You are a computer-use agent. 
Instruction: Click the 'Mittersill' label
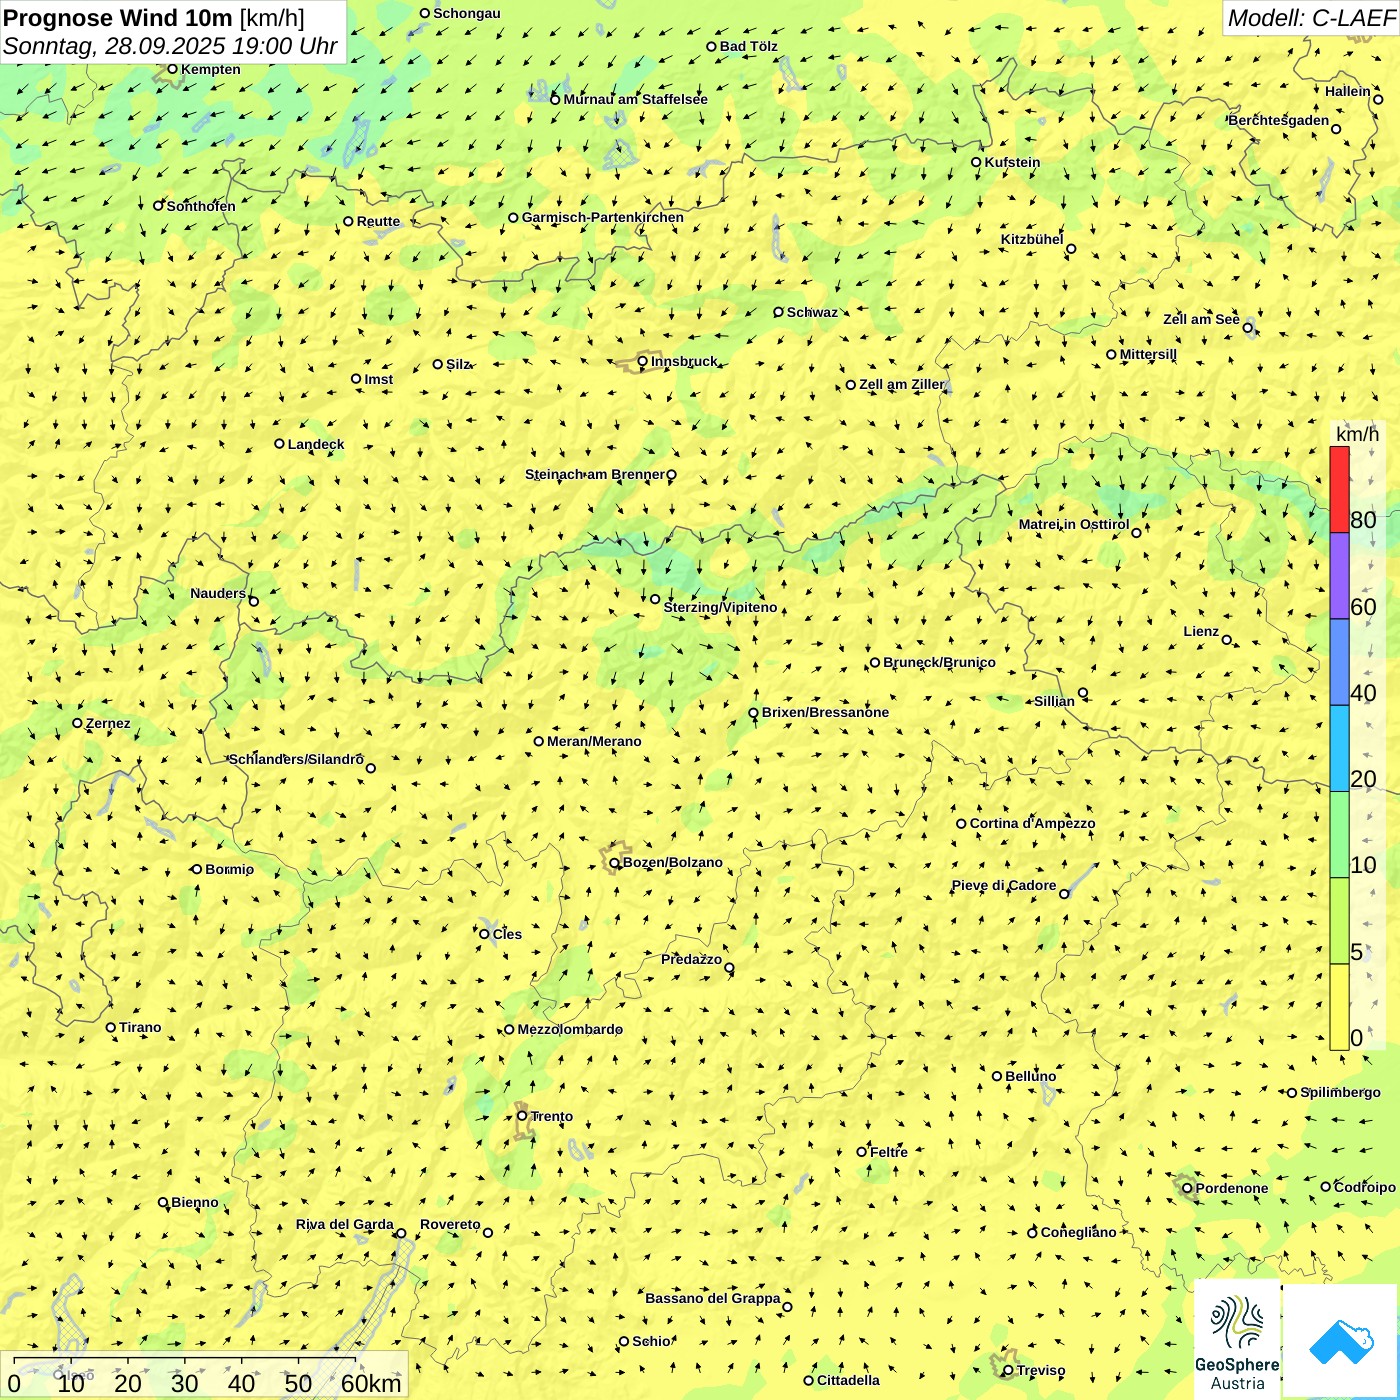click(x=1148, y=354)
